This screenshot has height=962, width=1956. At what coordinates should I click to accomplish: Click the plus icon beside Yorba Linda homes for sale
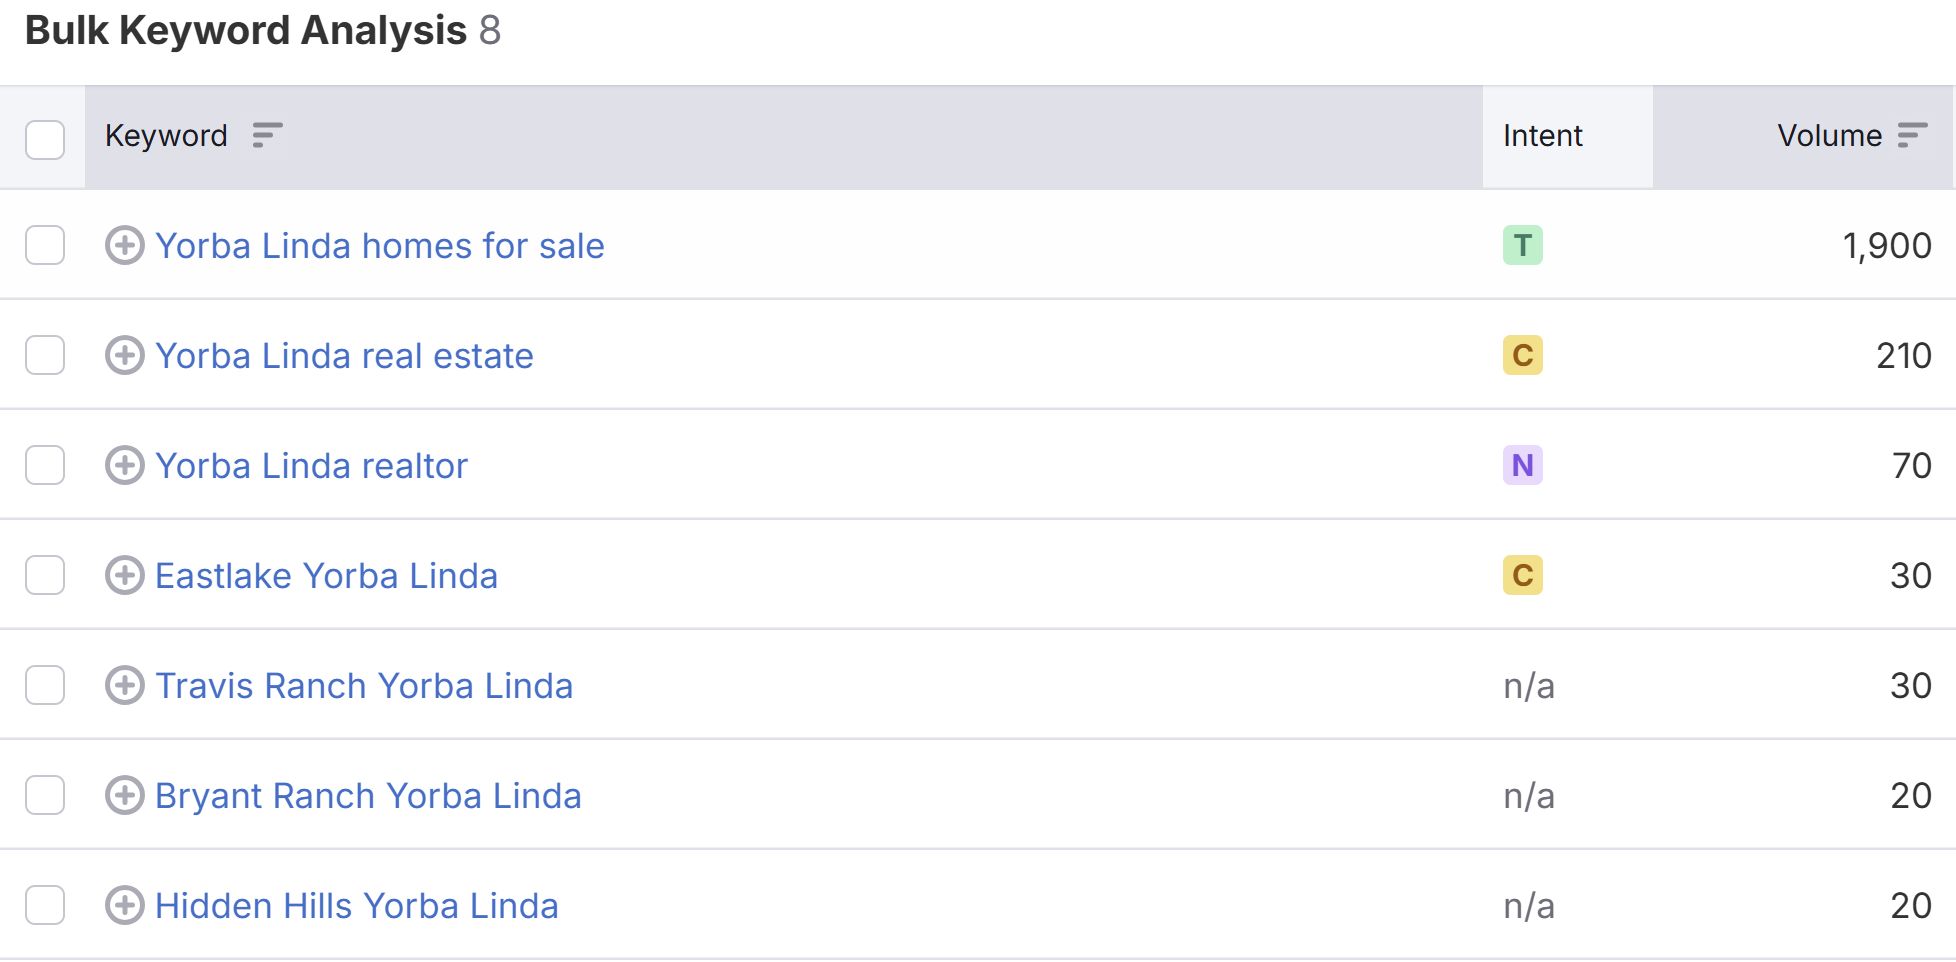click(125, 245)
